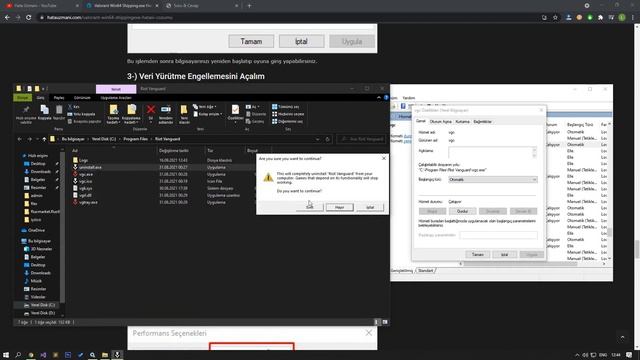Open the Explorer address bar history dropdown
Image resolution: width=640 pixels, height=360 pixels.
pos(318,139)
